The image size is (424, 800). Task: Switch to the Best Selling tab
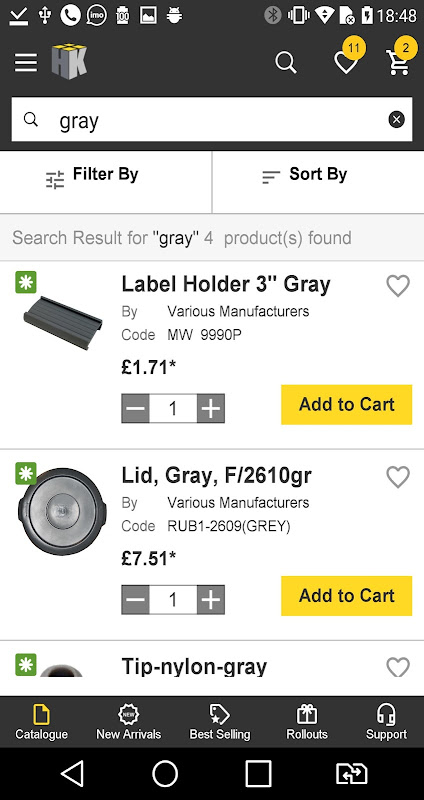tap(220, 722)
